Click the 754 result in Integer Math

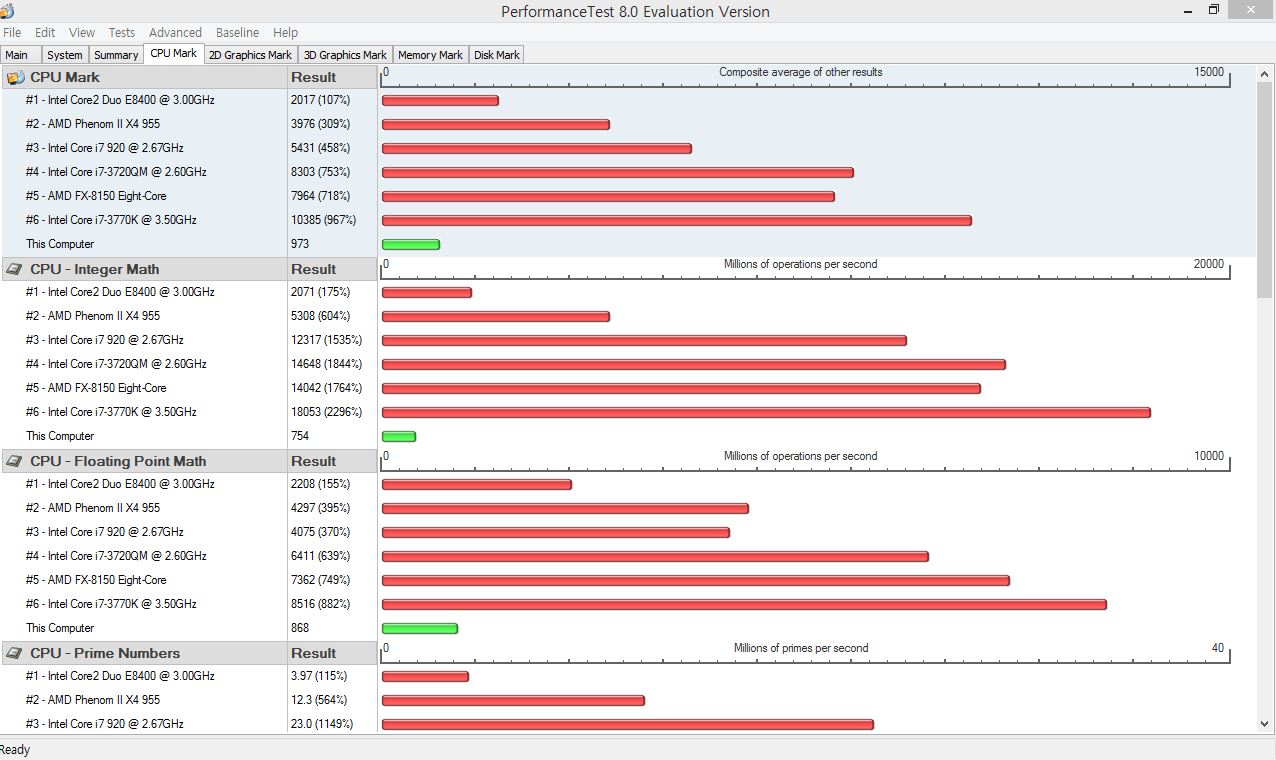pos(300,436)
